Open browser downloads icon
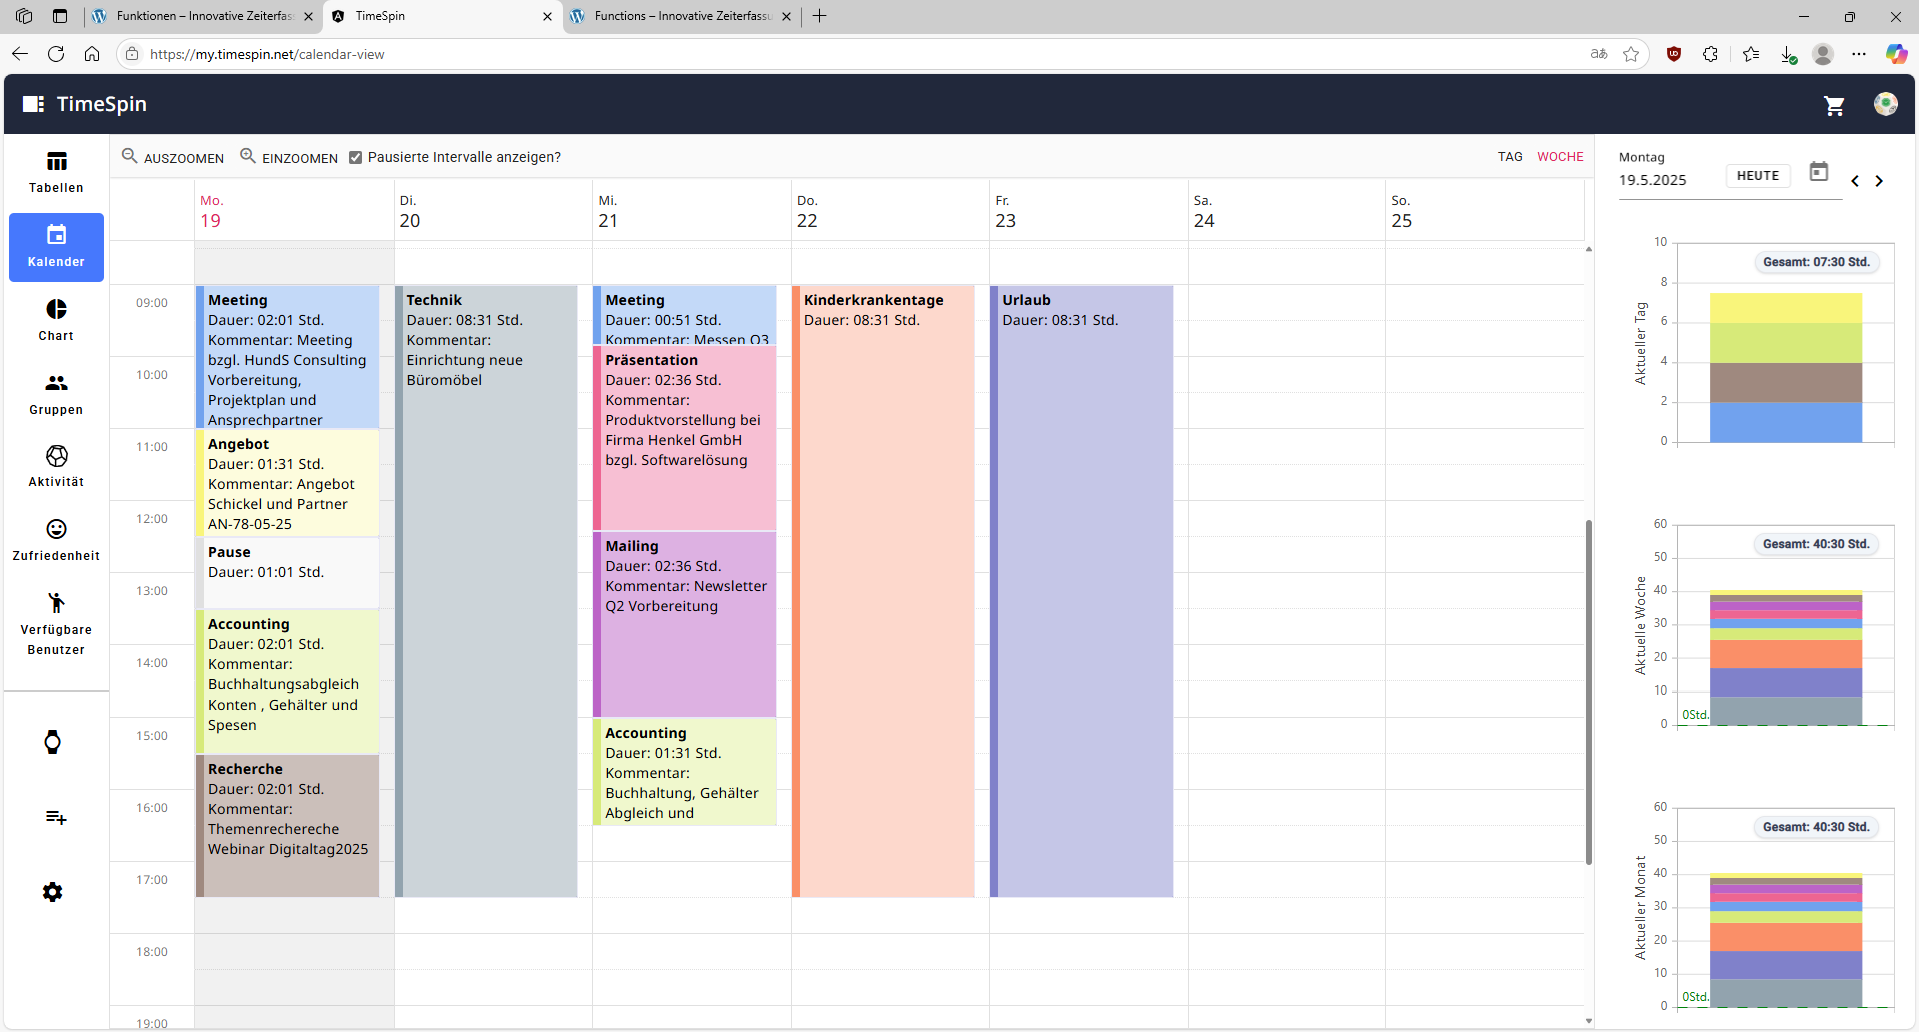Screen dimensions: 1919x1032 tap(1788, 54)
